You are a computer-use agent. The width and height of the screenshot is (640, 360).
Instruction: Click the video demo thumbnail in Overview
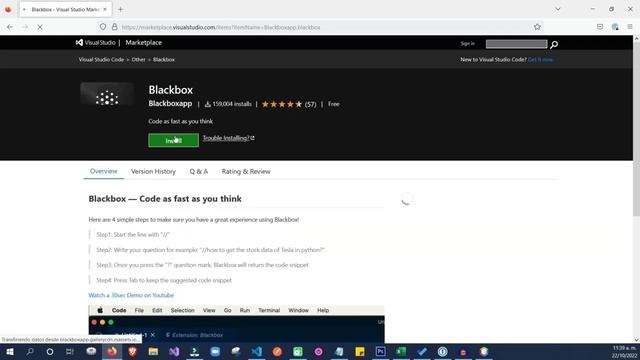click(236, 324)
